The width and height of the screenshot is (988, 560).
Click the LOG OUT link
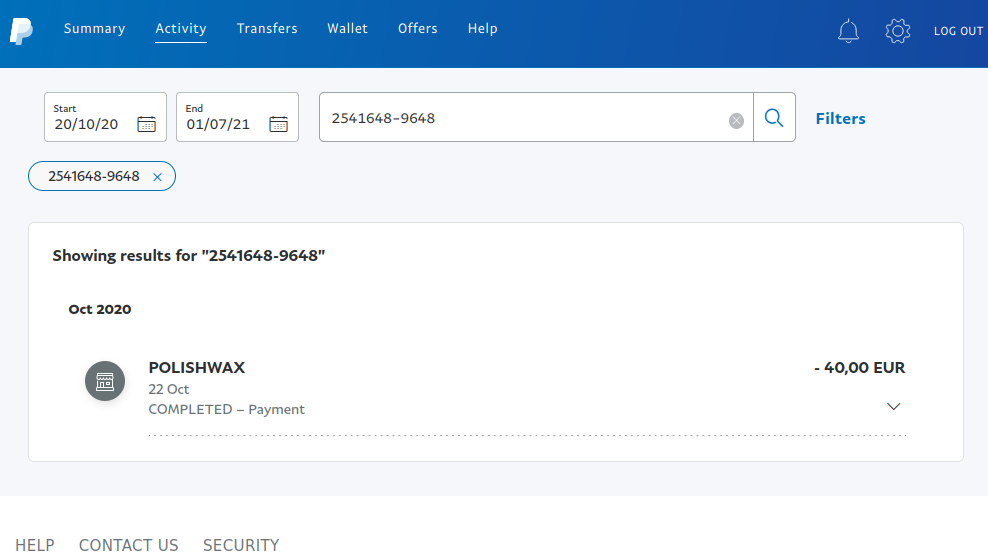958,31
